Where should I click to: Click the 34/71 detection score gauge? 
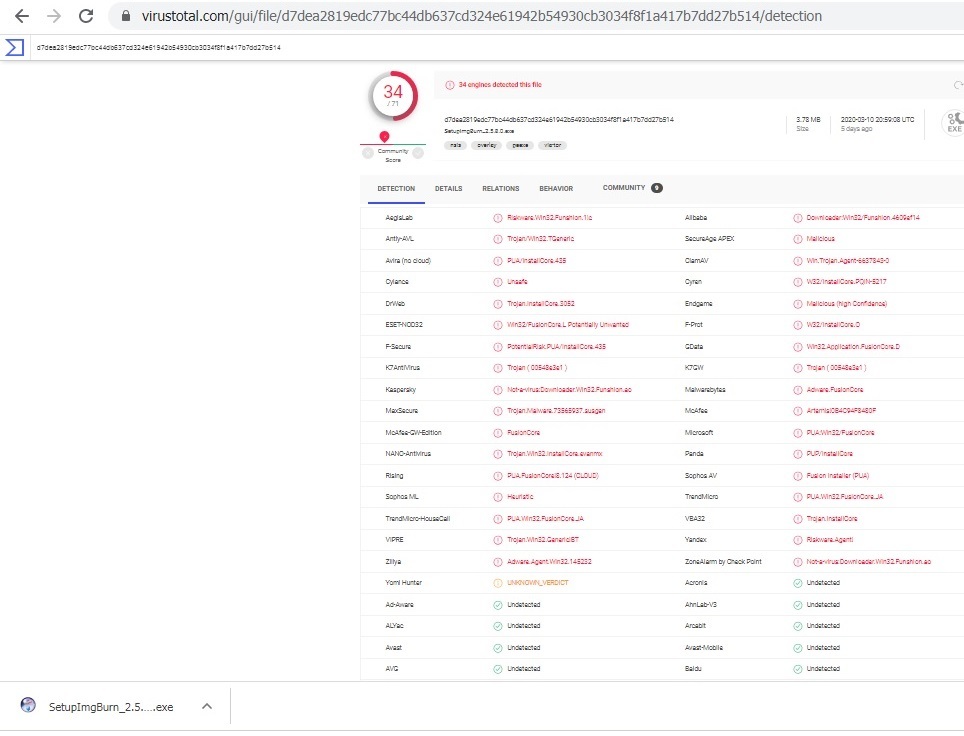tap(393, 95)
